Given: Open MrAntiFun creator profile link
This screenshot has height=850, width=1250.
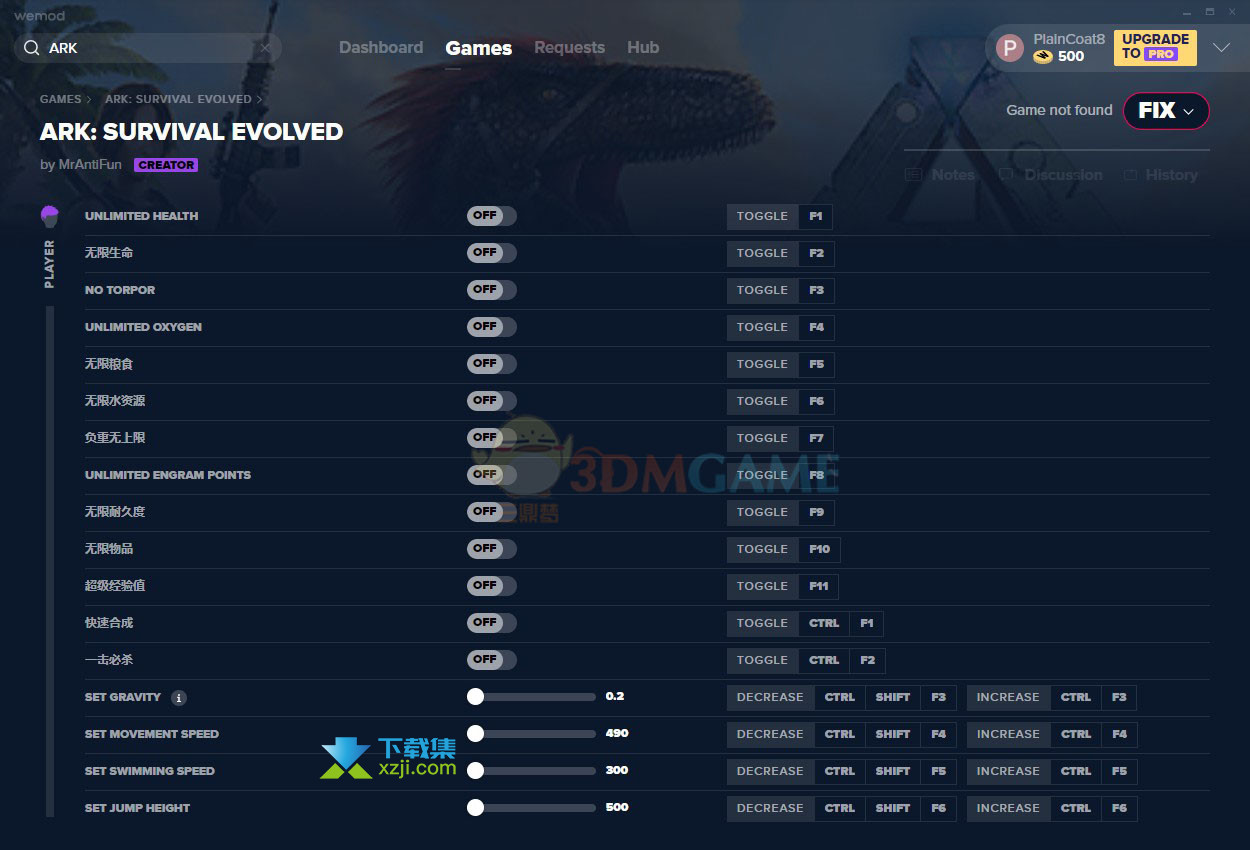Looking at the screenshot, I should click(91, 165).
